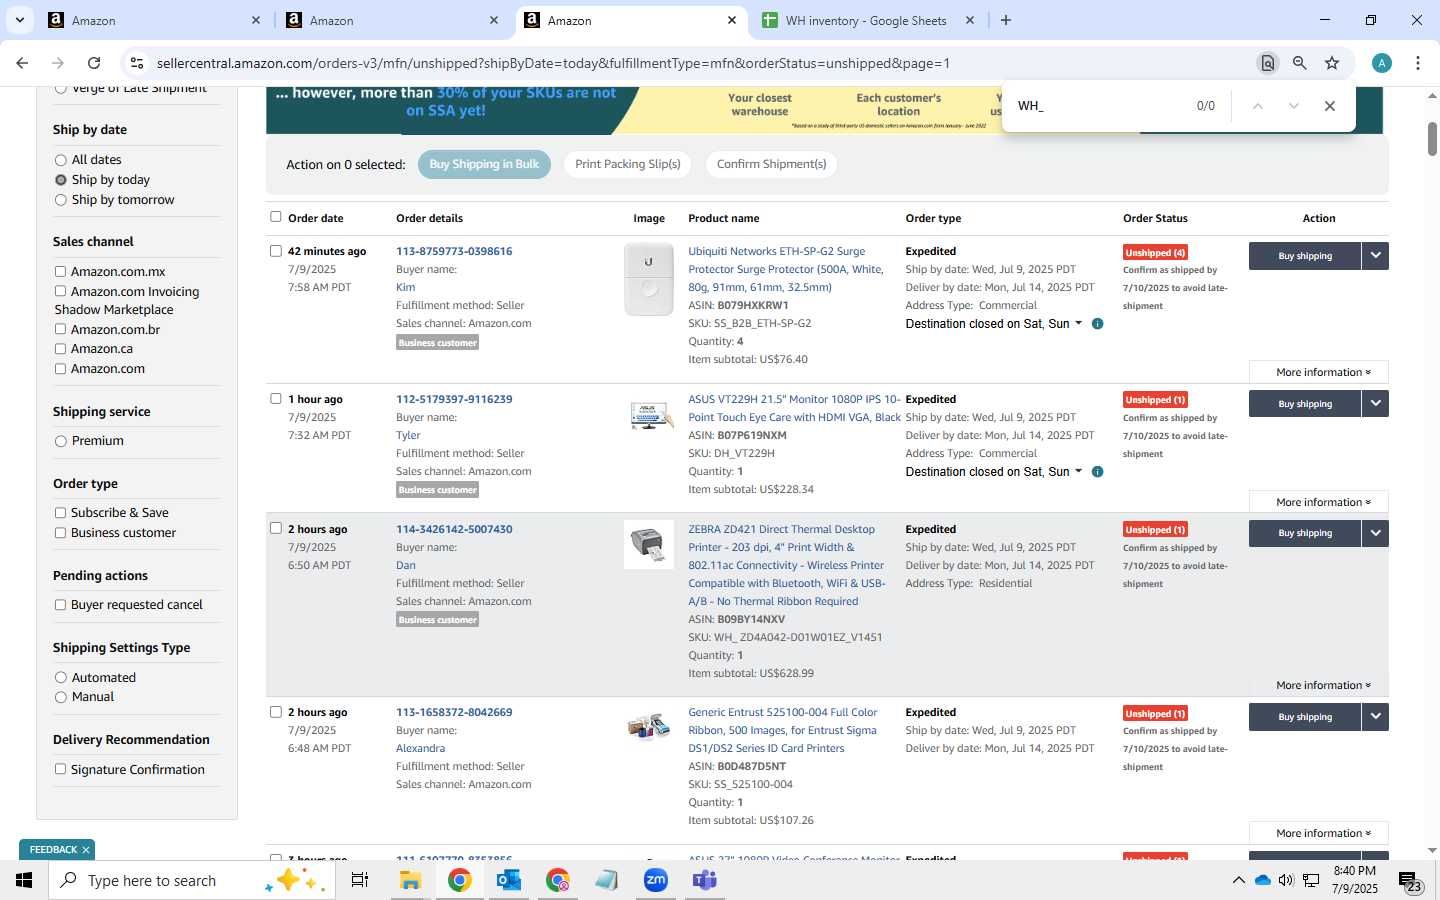
Task: Click Print Packing Slip(s) button
Action: [627, 164]
